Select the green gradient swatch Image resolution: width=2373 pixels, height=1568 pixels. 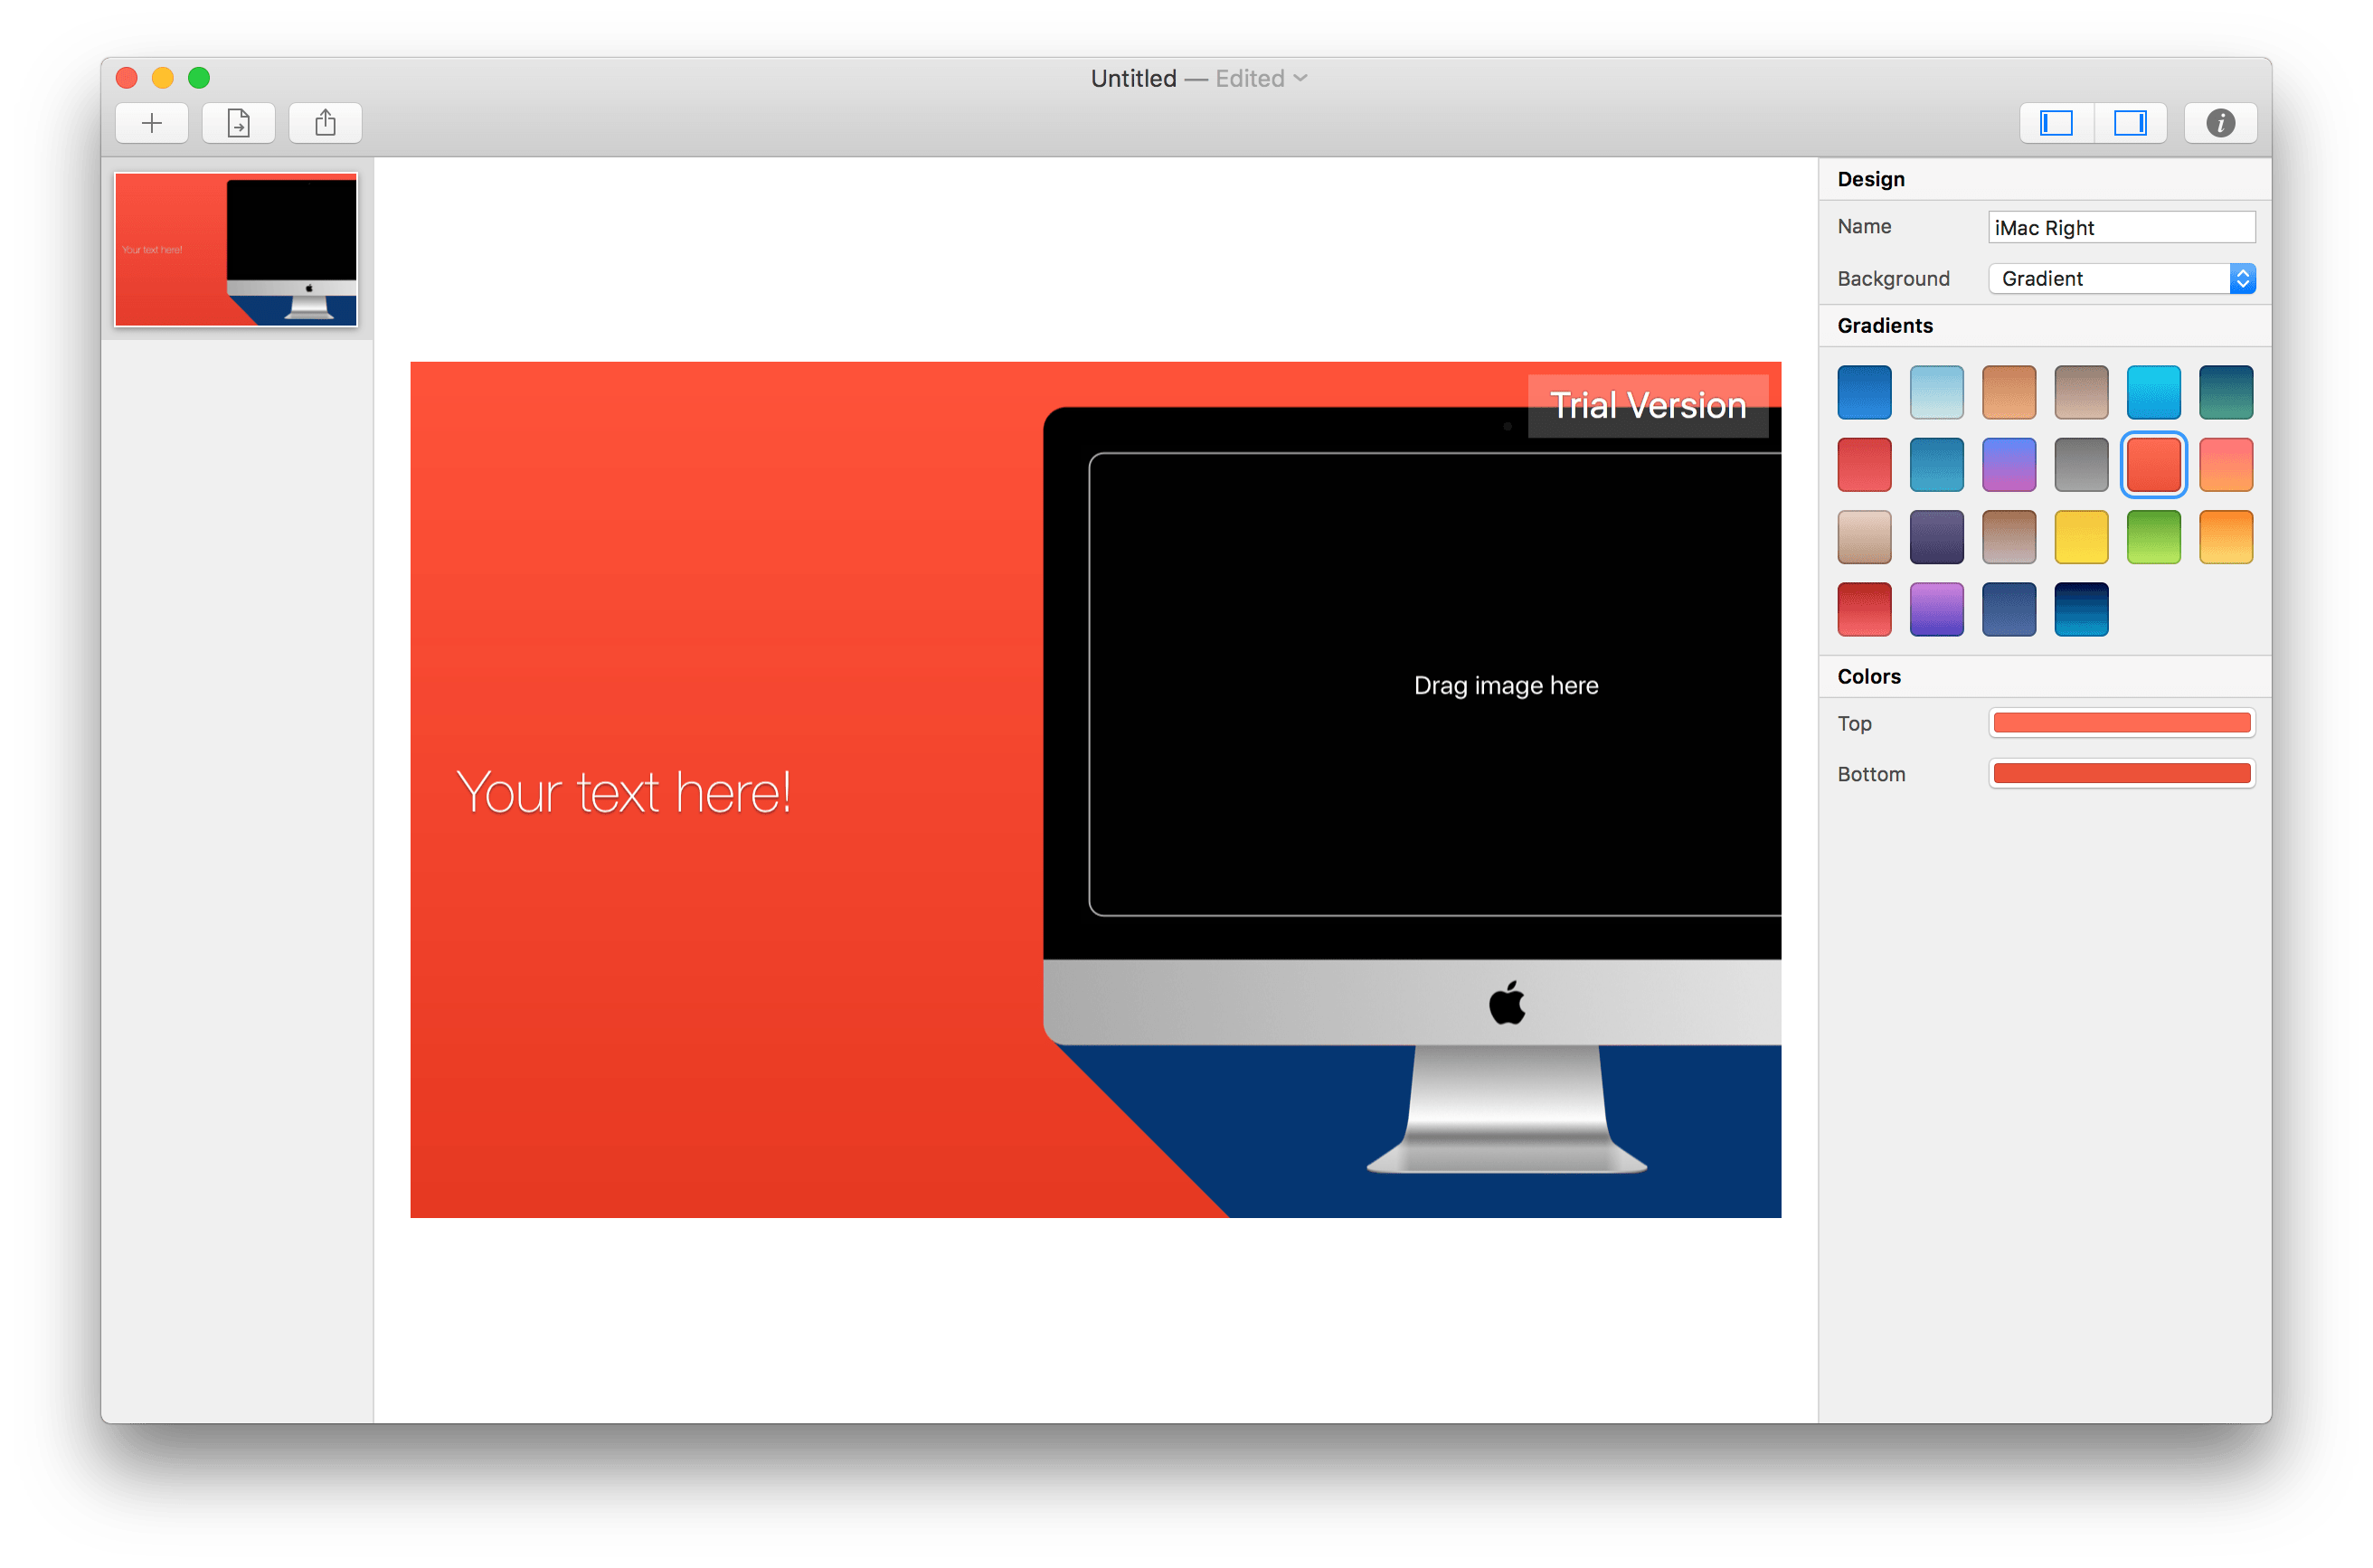[x=2153, y=537]
